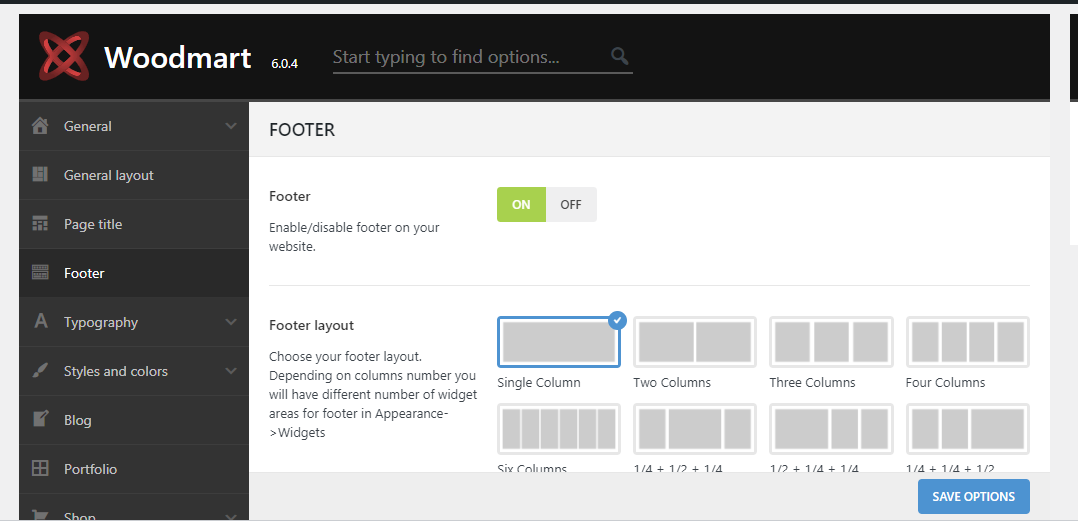
Task: Click the Footer layout label
Action: (x=311, y=325)
